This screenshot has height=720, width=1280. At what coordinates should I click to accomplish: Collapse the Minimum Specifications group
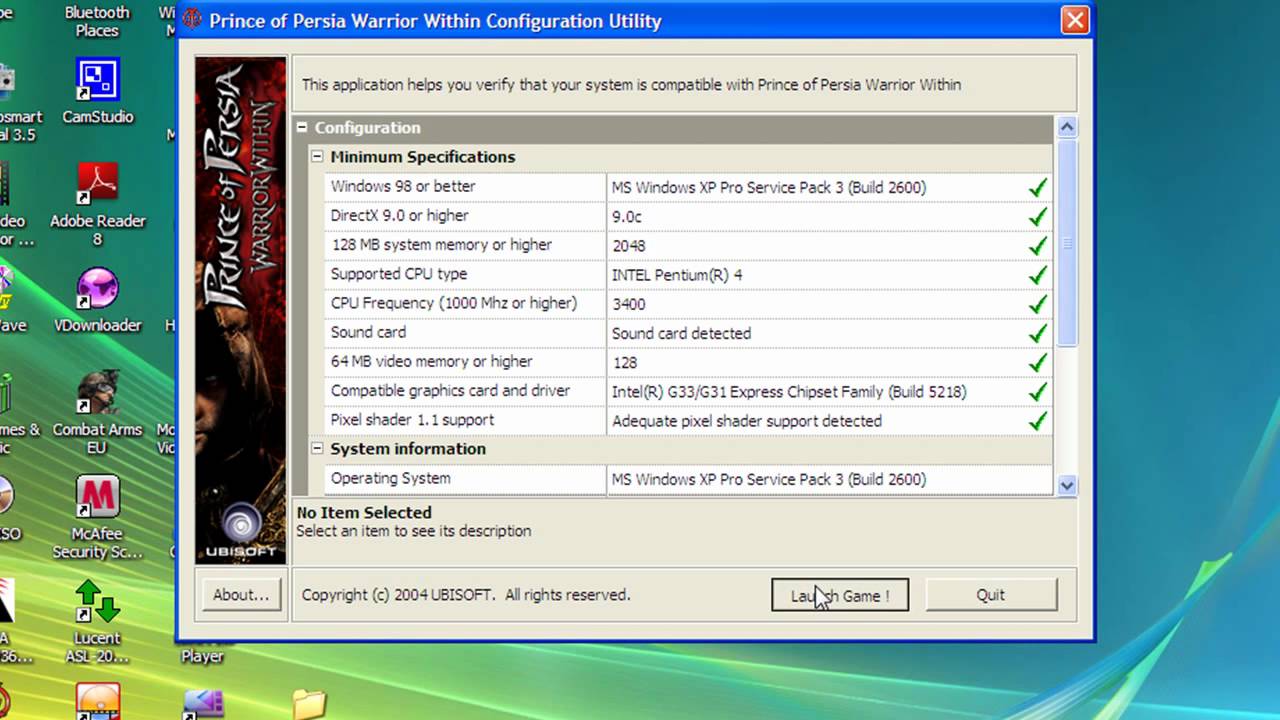(x=317, y=157)
